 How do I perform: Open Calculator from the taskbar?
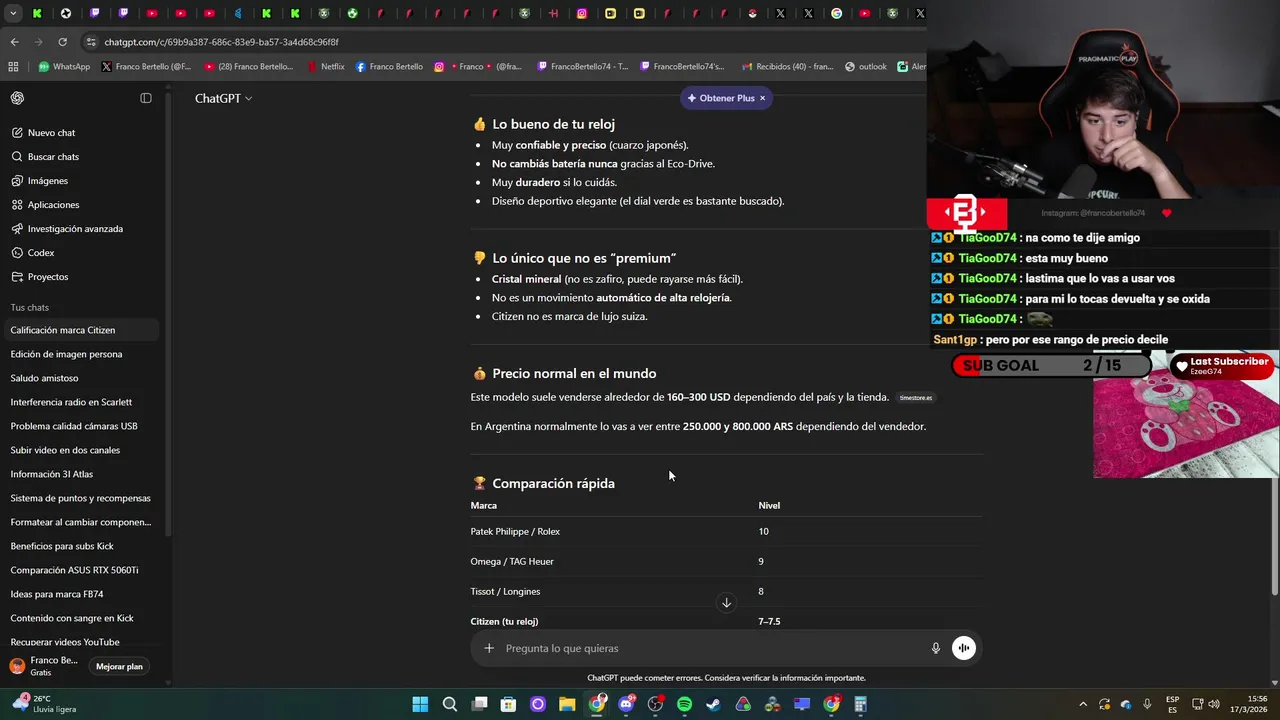(860, 704)
